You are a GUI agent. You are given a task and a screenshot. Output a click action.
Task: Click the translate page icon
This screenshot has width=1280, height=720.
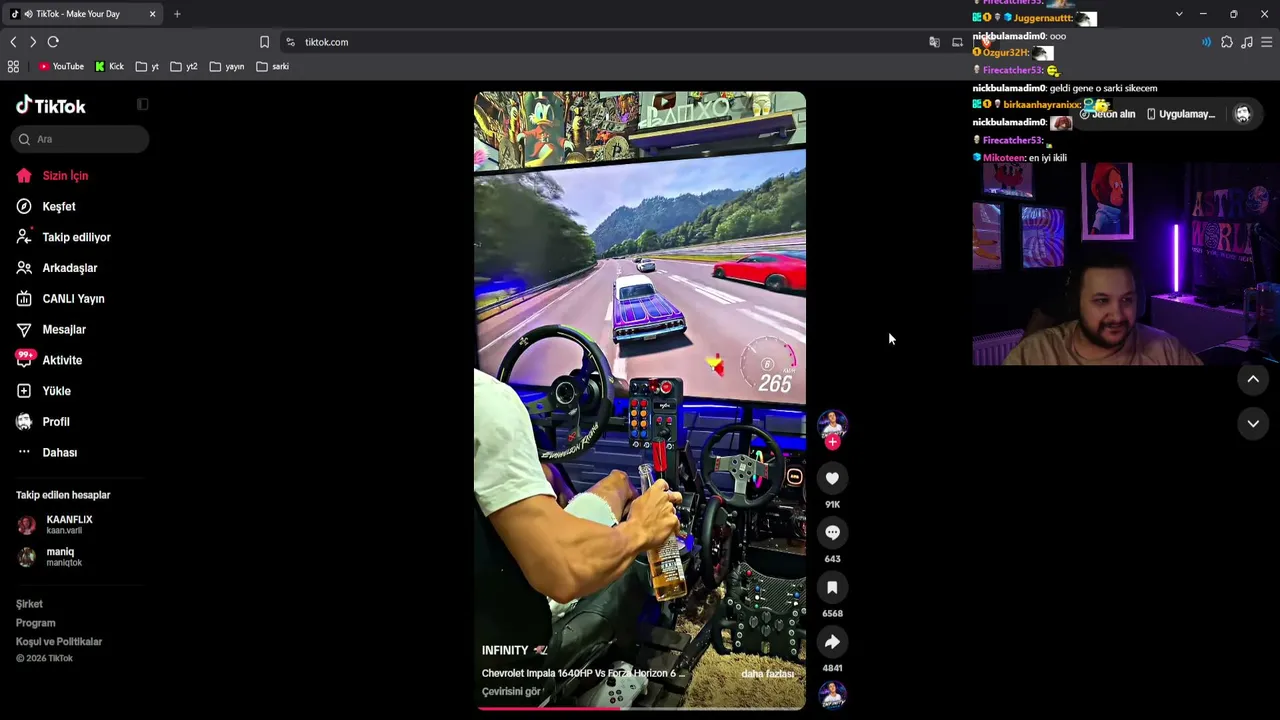coord(934,42)
